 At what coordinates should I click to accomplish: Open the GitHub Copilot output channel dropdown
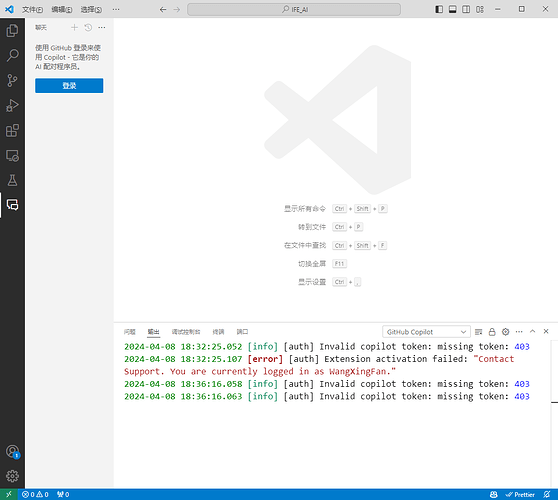(x=426, y=332)
